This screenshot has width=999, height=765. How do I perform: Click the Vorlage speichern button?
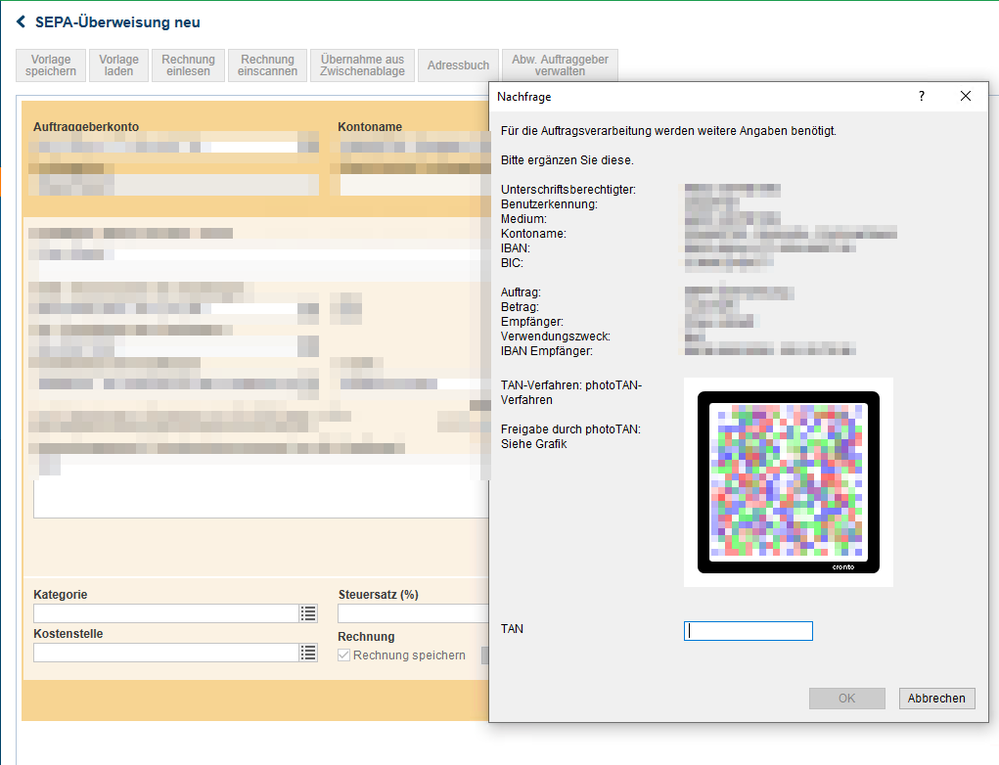(51, 65)
